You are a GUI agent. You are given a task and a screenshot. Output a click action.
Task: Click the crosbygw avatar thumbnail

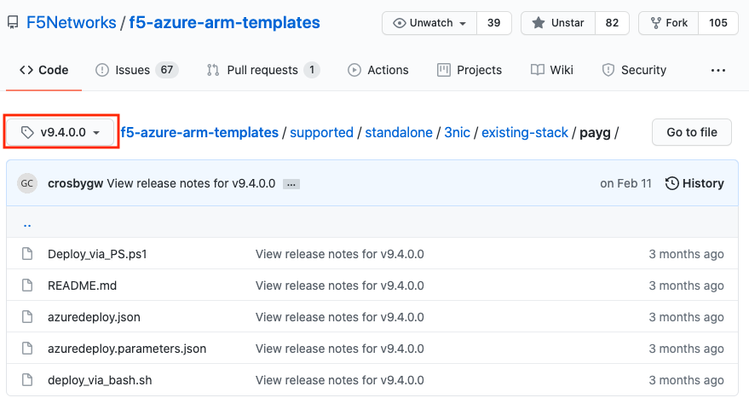coord(28,184)
